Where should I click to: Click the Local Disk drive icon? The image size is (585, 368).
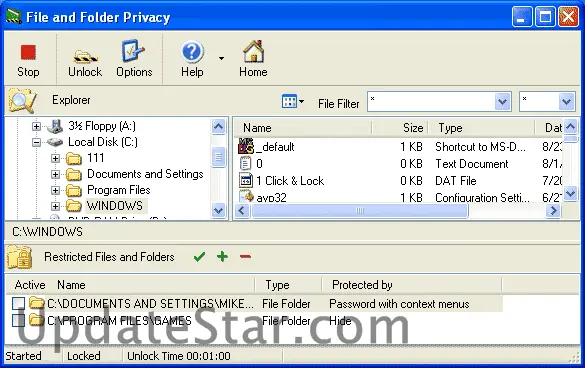point(55,142)
